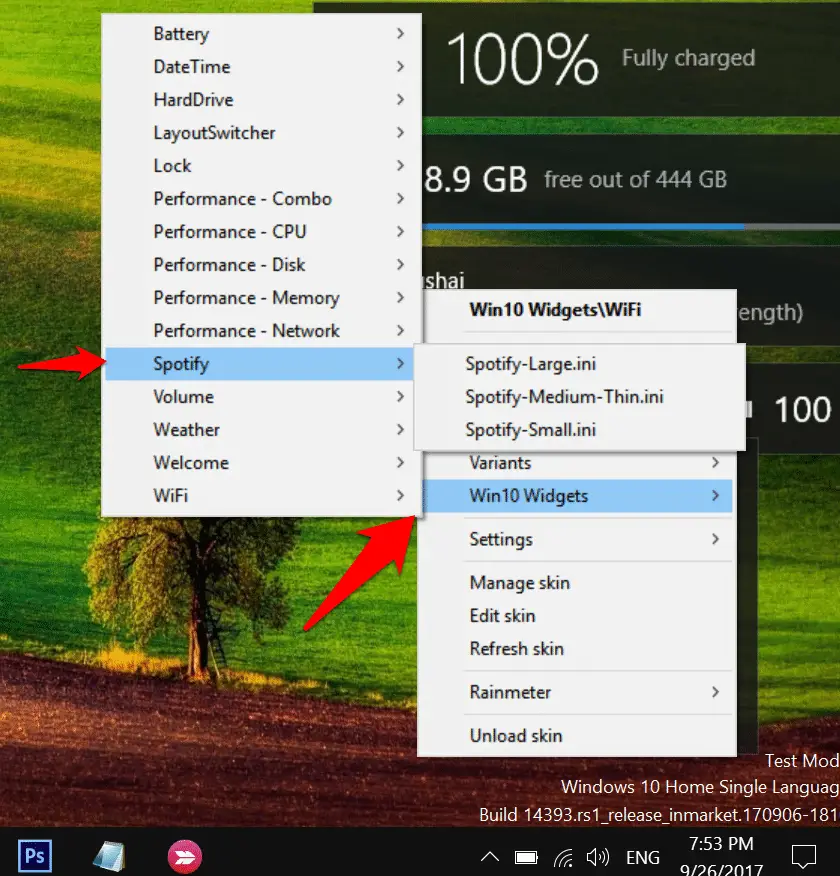This screenshot has width=840, height=876.
Task: Expand the Settings submenu arrow
Action: [x=715, y=539]
